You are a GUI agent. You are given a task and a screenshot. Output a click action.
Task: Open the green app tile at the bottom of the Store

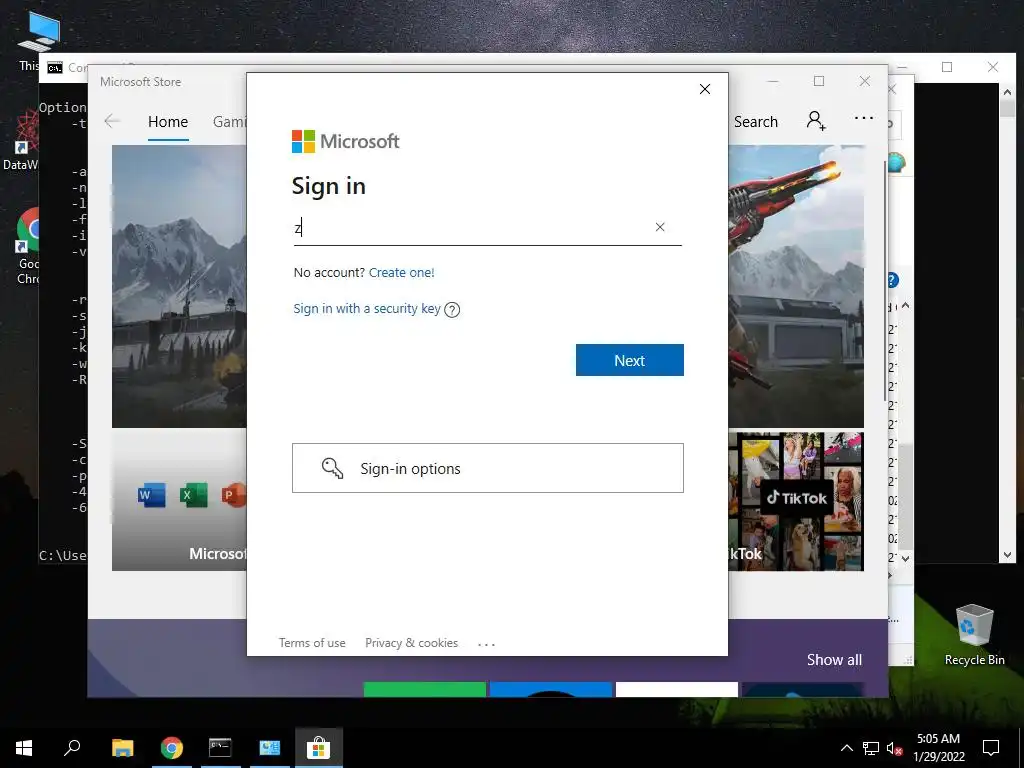(424, 689)
